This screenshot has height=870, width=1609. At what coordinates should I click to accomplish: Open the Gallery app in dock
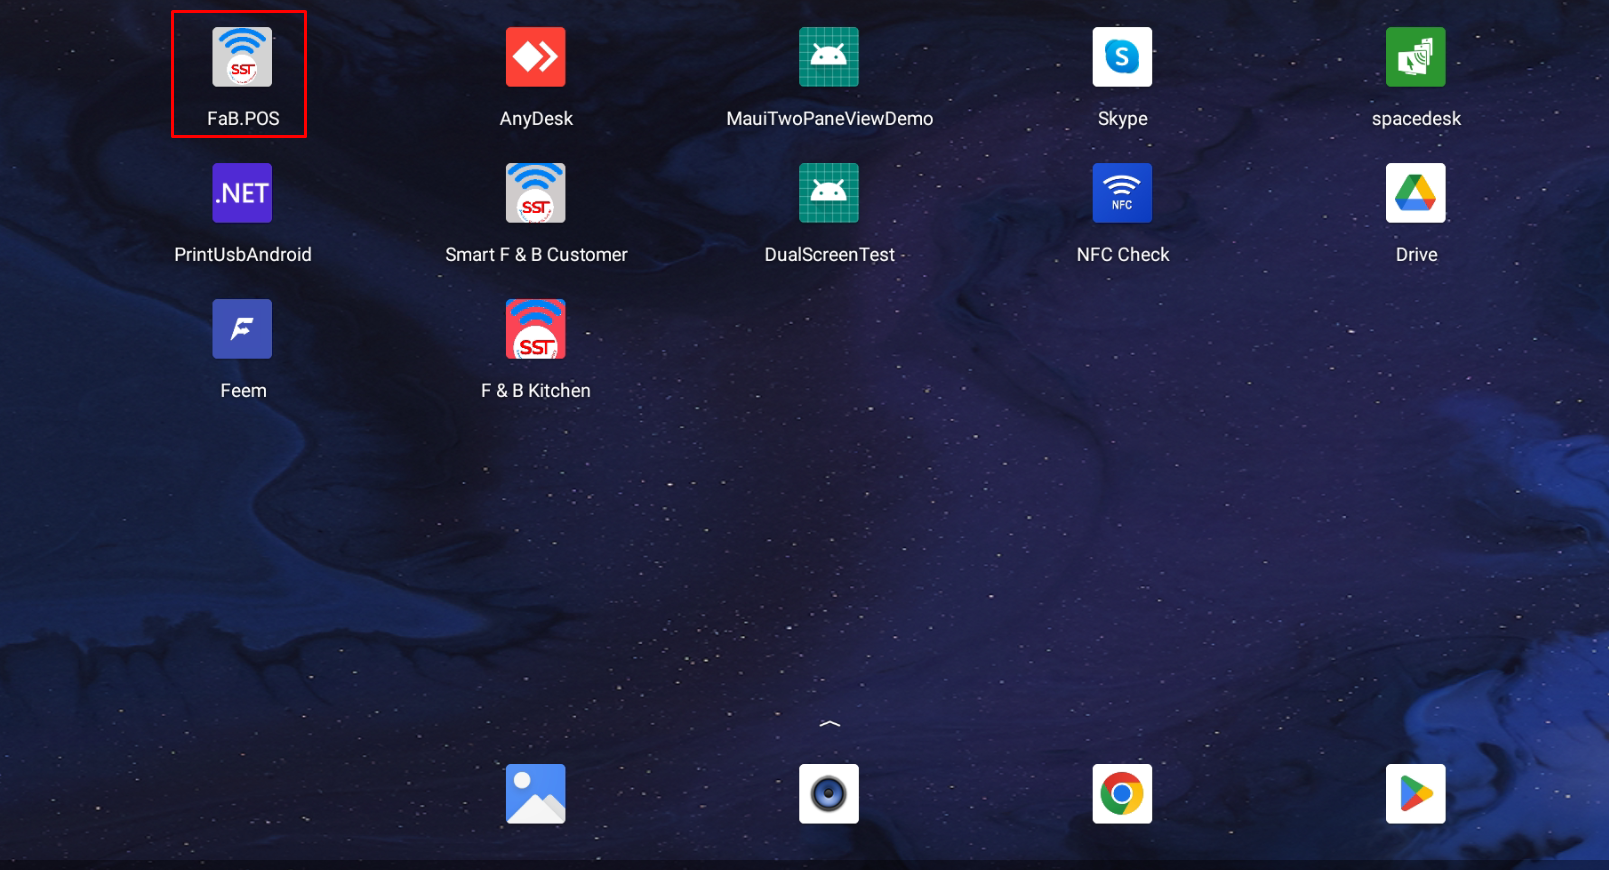(x=535, y=794)
